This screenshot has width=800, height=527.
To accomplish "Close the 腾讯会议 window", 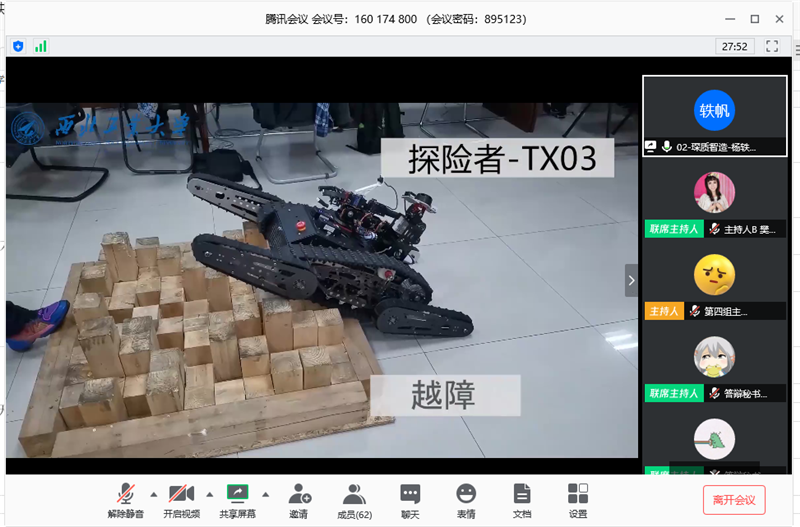I will [779, 19].
